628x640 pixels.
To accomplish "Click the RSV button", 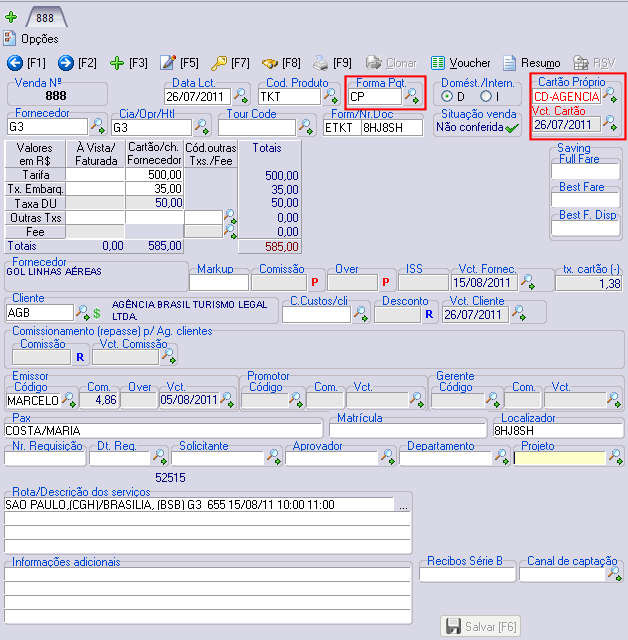I will 594,63.
